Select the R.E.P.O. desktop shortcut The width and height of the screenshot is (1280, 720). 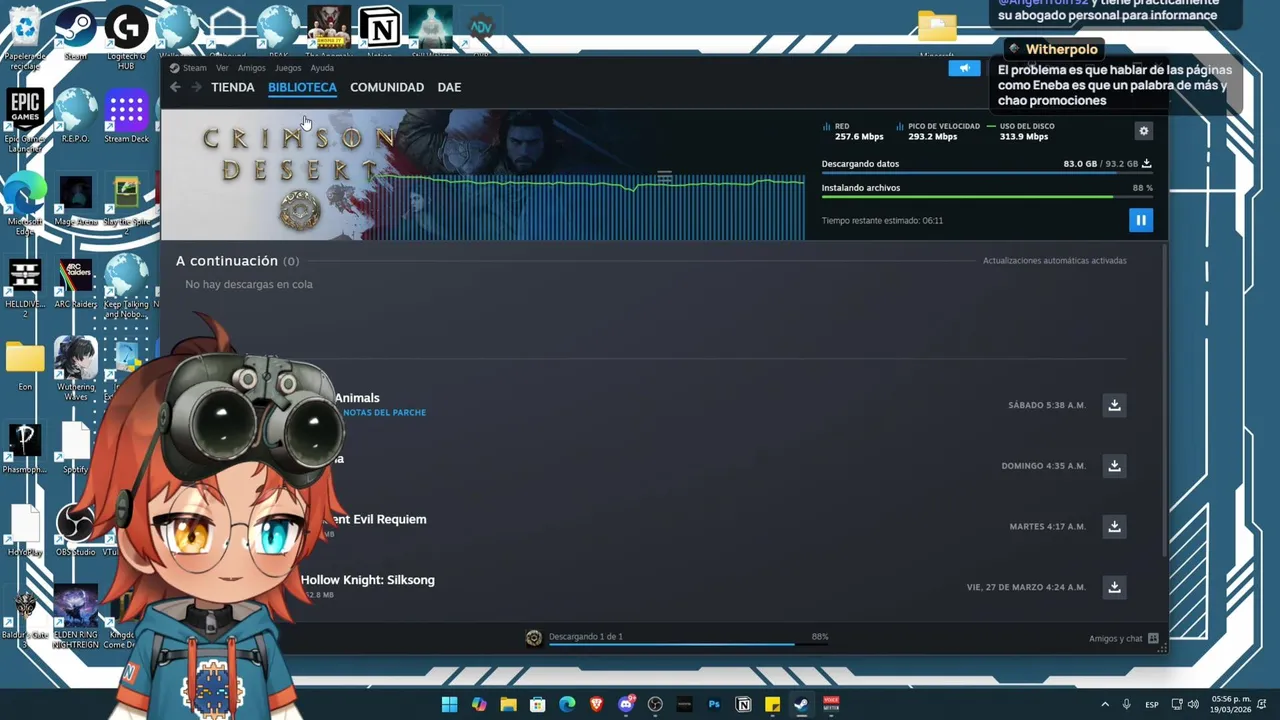[76, 116]
